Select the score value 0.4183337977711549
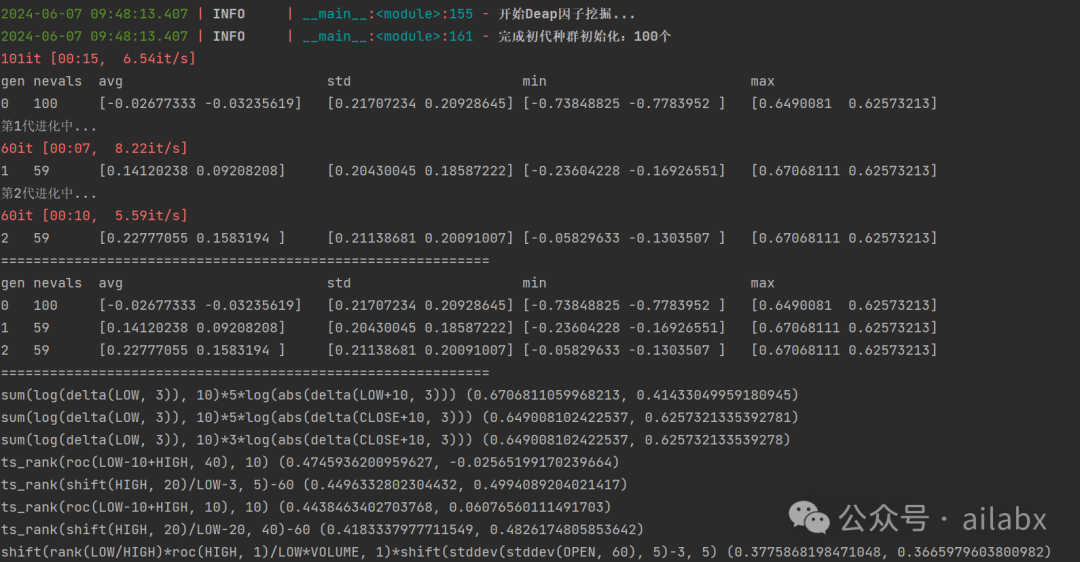The width and height of the screenshot is (1080, 562). [x=399, y=530]
